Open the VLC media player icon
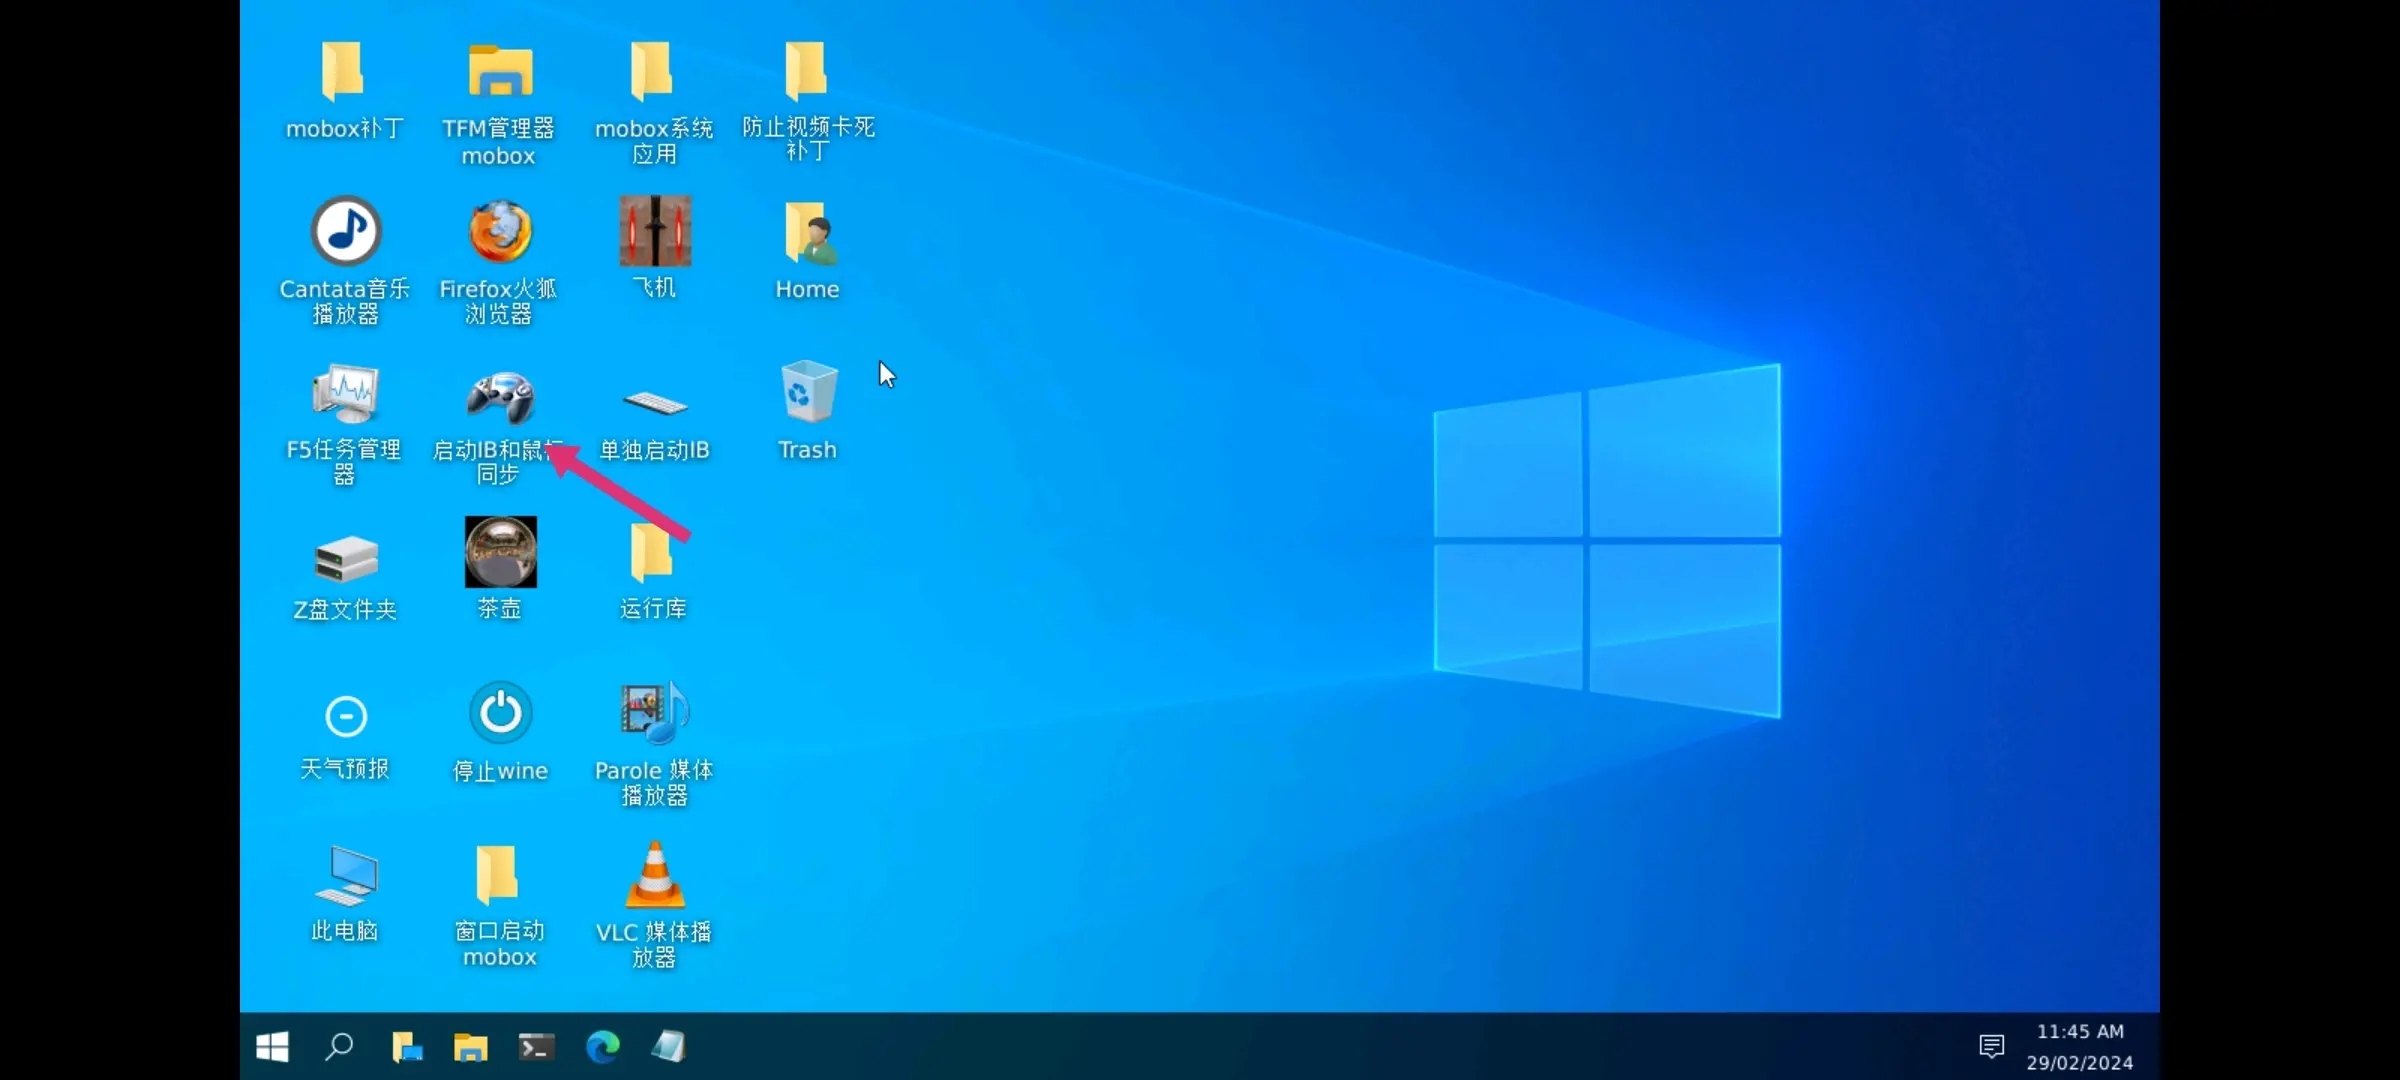This screenshot has height=1080, width=2400. tap(654, 876)
